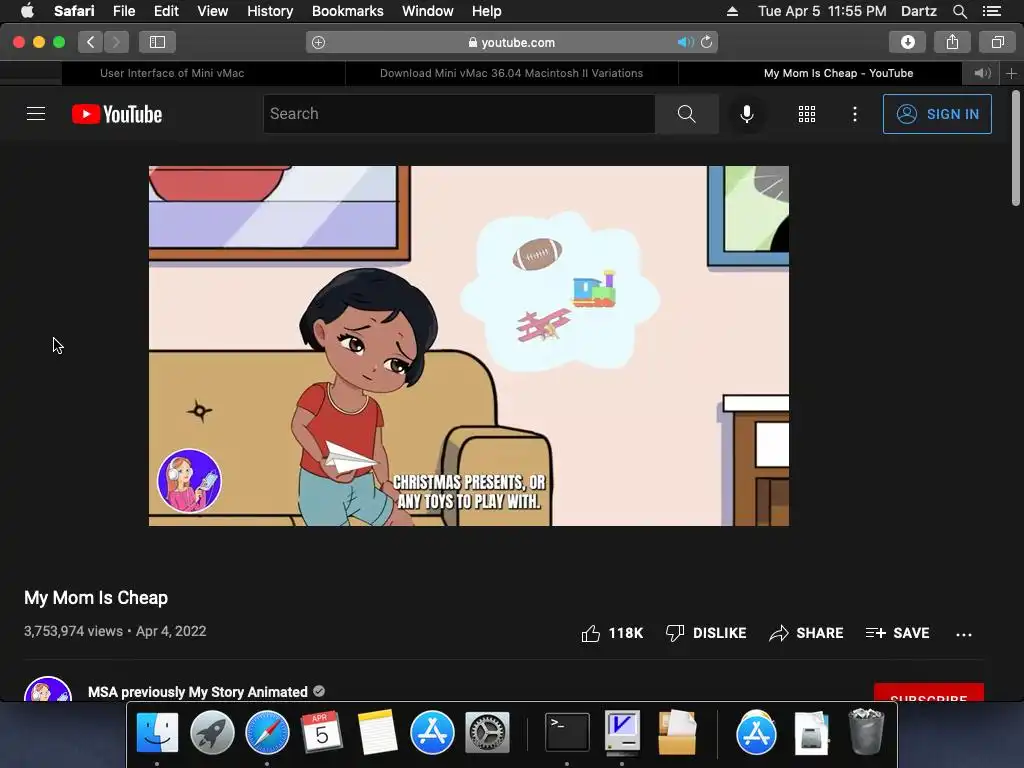Switch to Download Mini vMac 36.04 tab
Viewport: 1024px width, 768px height.
pos(511,73)
